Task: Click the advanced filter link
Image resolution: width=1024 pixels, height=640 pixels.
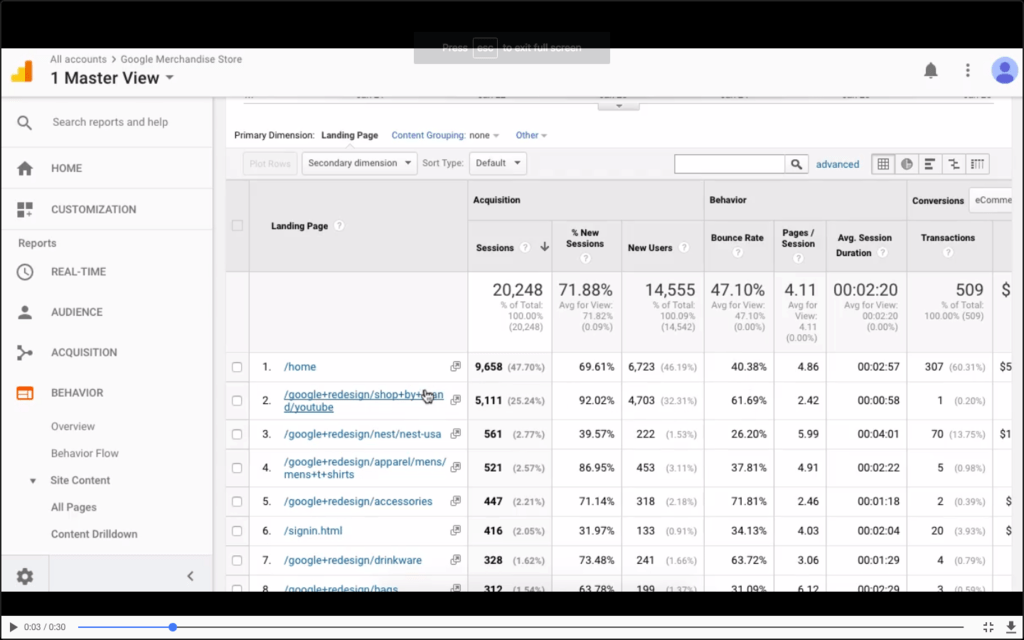Action: coord(837,164)
